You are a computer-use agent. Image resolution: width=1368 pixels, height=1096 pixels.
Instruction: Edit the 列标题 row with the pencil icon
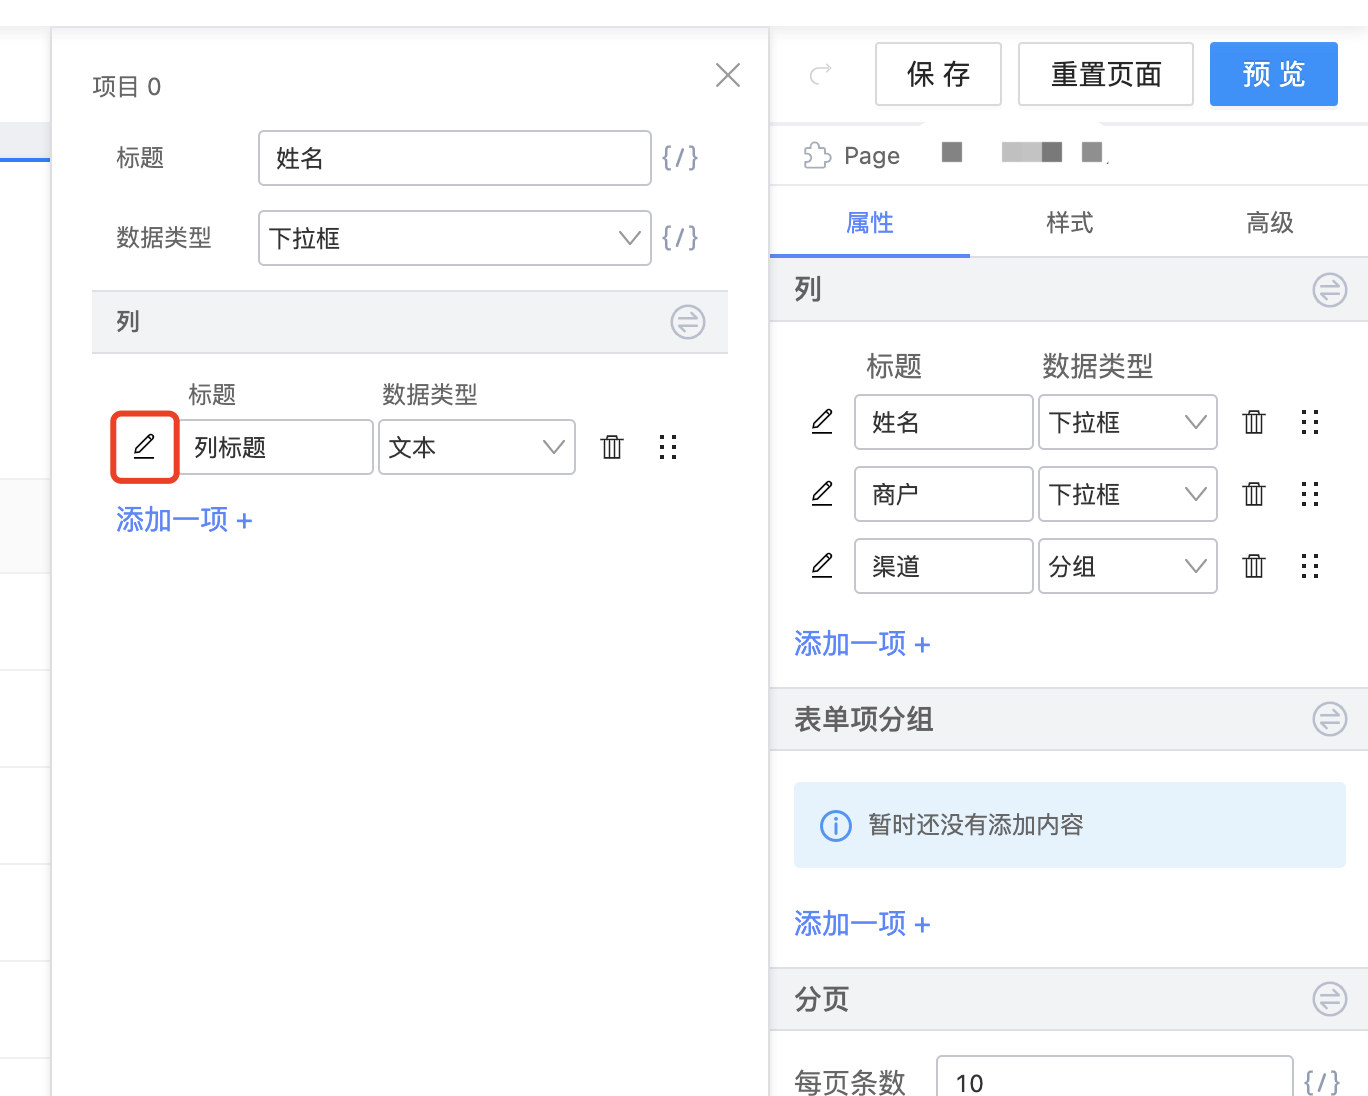click(144, 447)
